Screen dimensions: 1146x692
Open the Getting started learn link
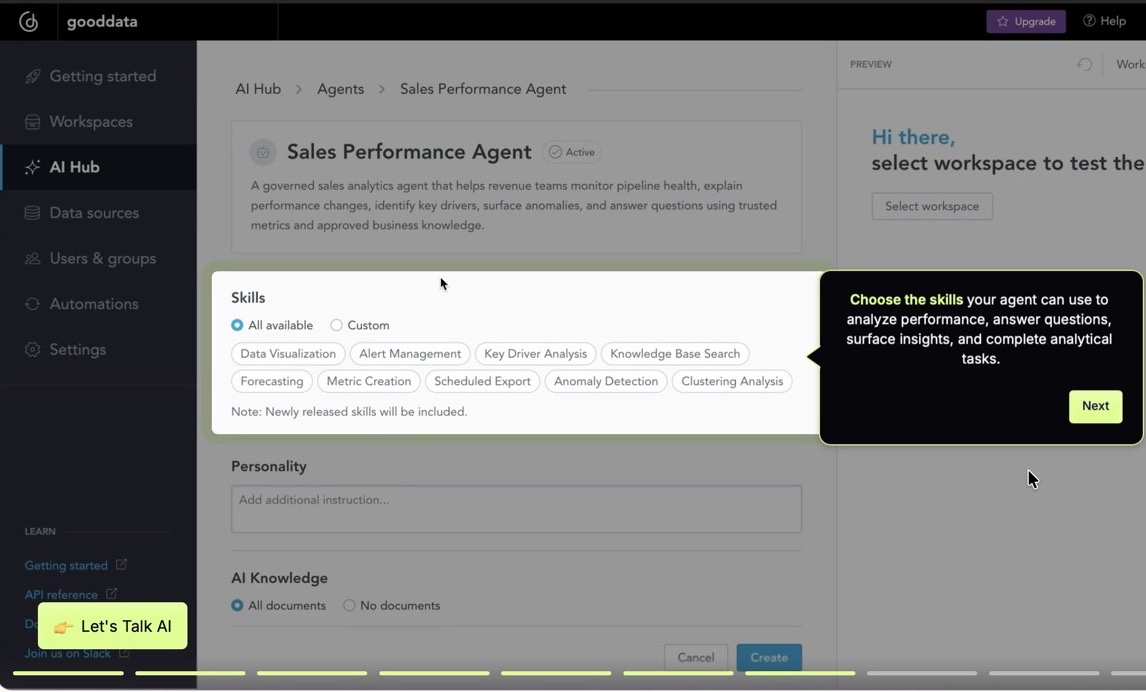click(67, 566)
